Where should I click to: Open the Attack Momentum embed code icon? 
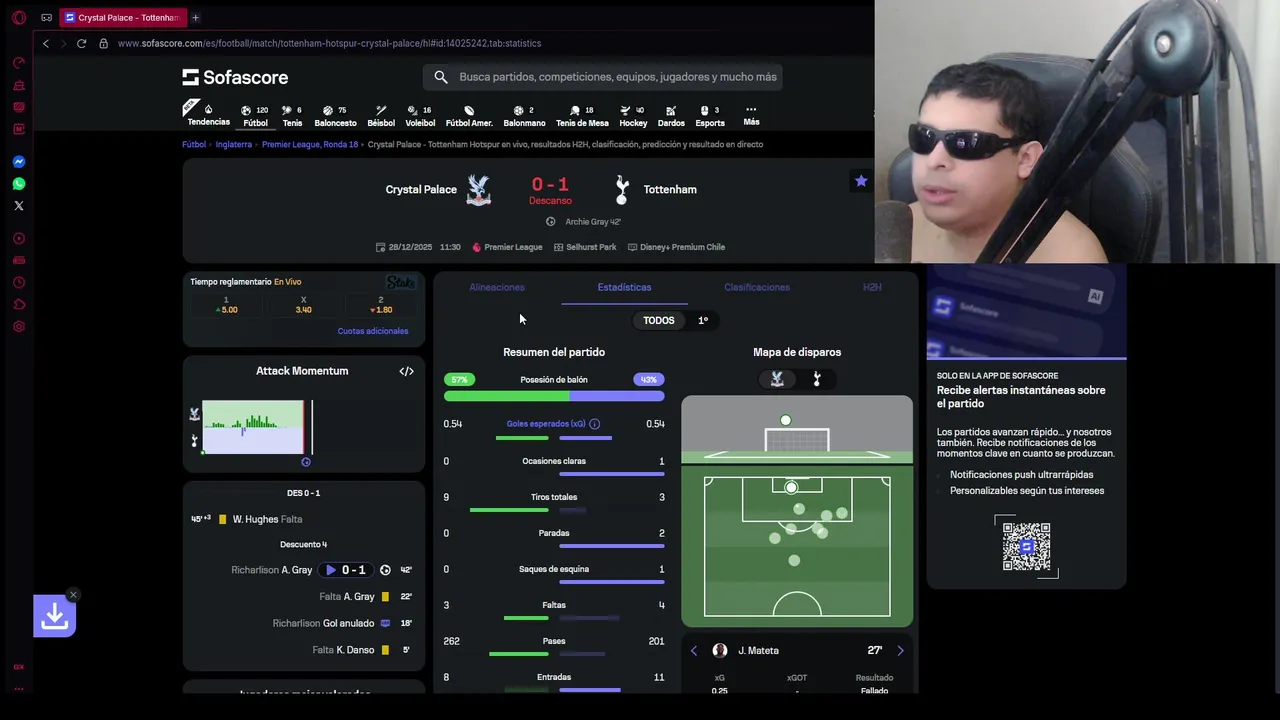[406, 371]
